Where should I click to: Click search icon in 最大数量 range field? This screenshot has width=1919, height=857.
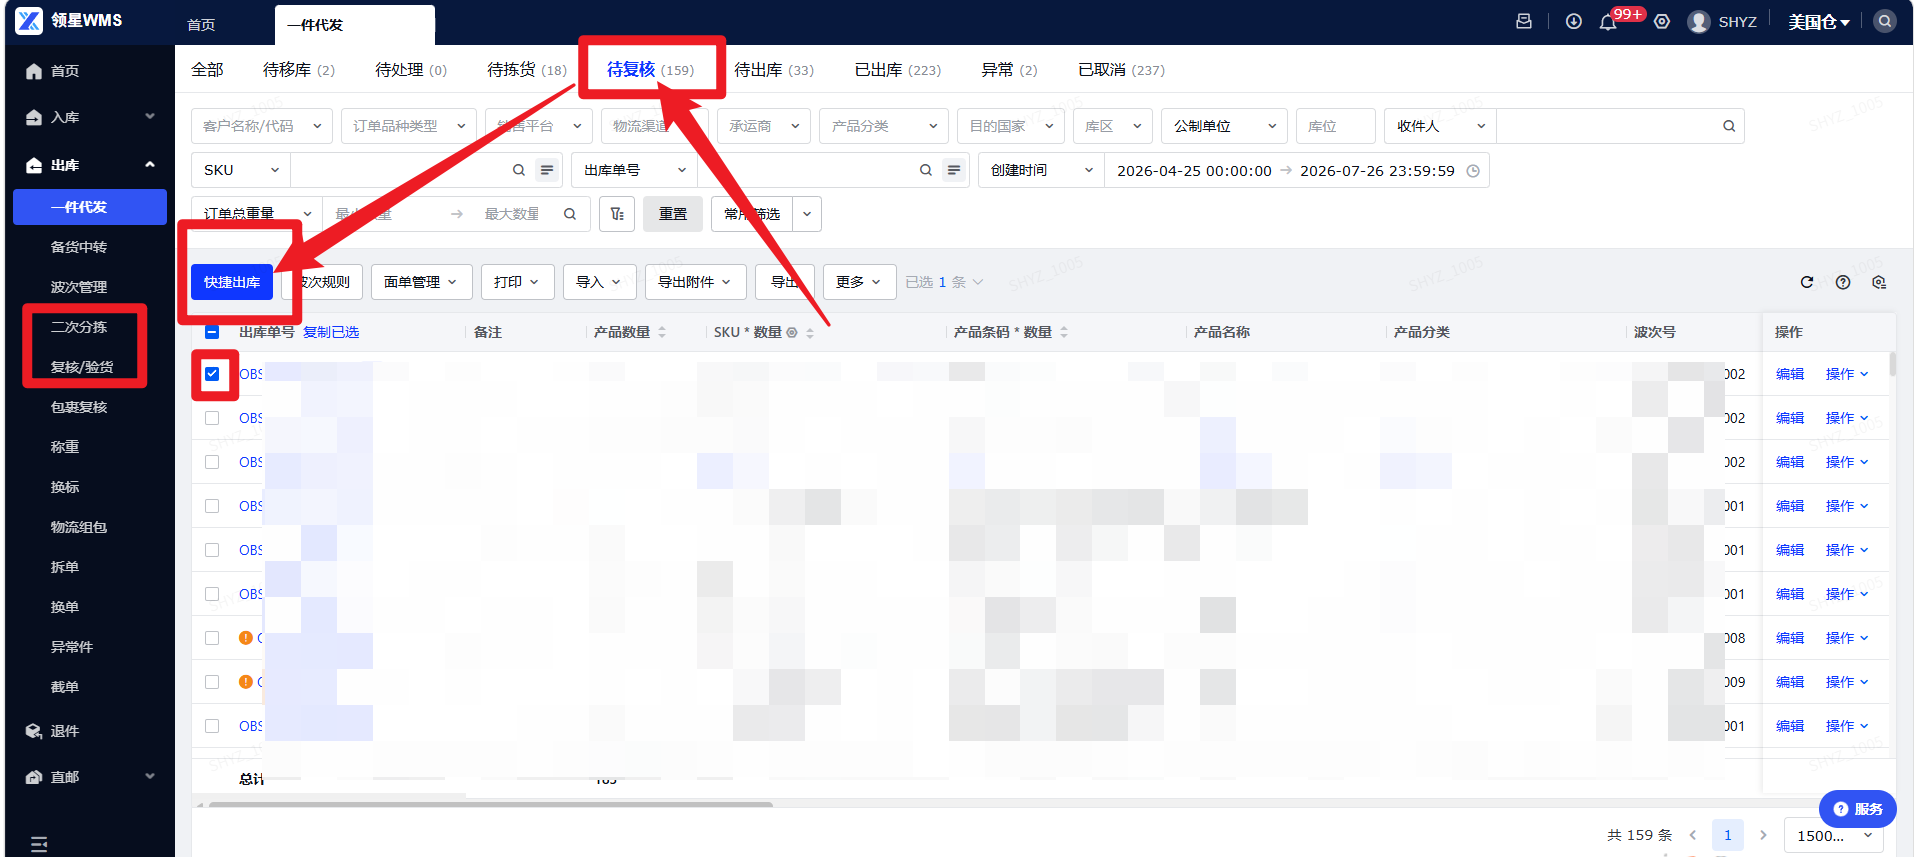(x=570, y=214)
